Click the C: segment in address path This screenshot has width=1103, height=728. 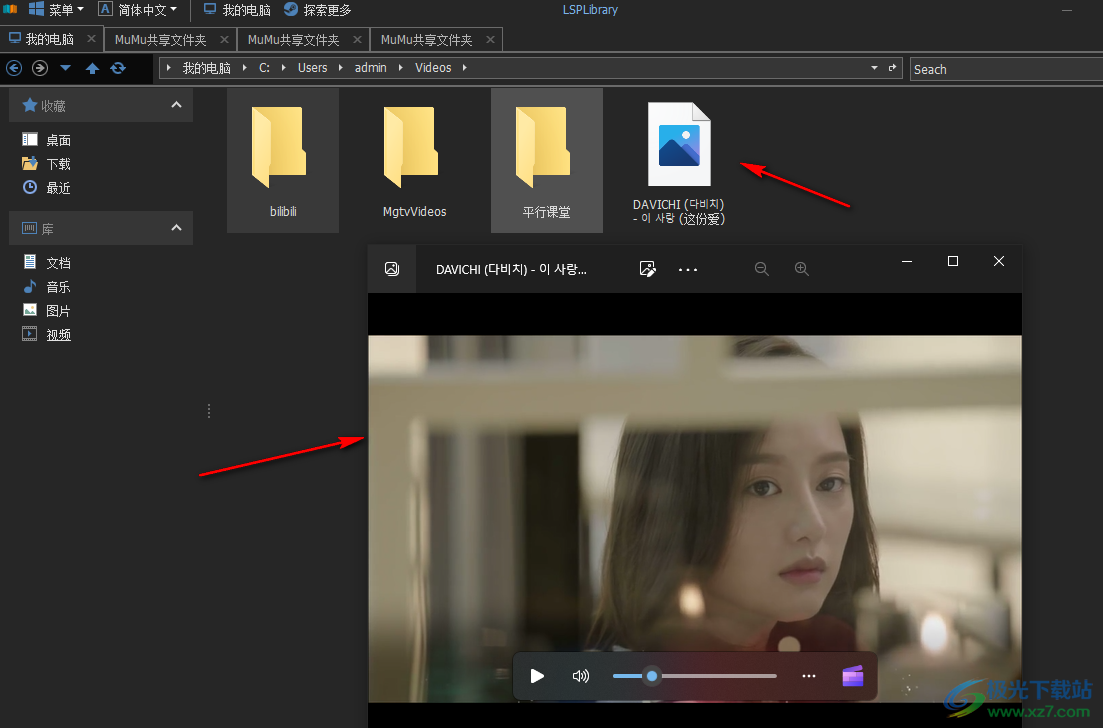point(264,68)
